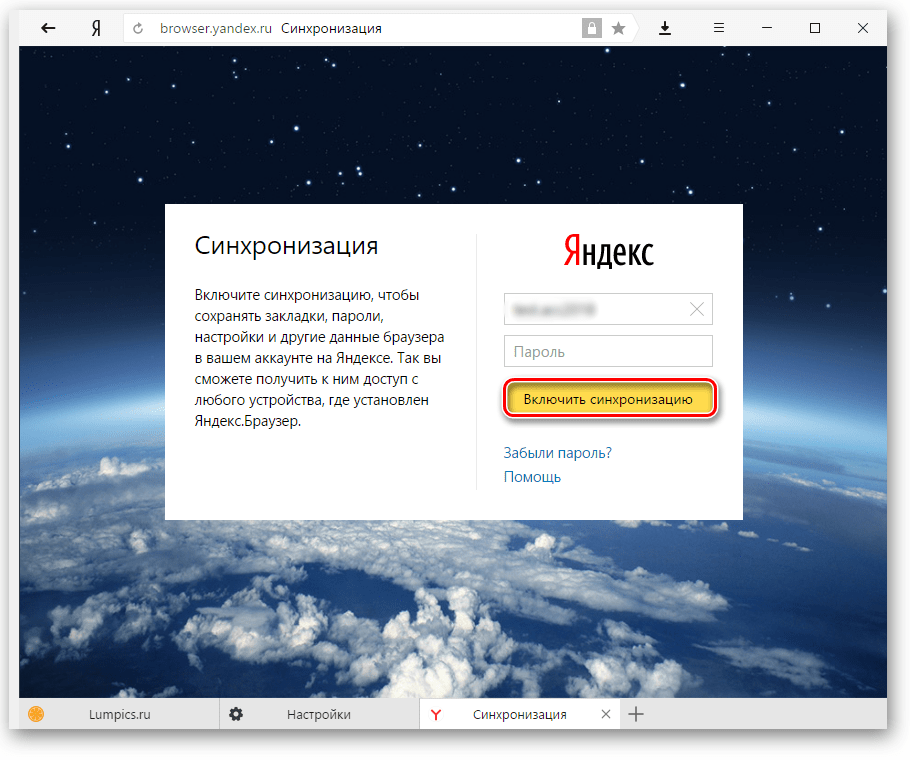Click the Включить синхронизацию button
Screen dimensions: 910x760
609,399
